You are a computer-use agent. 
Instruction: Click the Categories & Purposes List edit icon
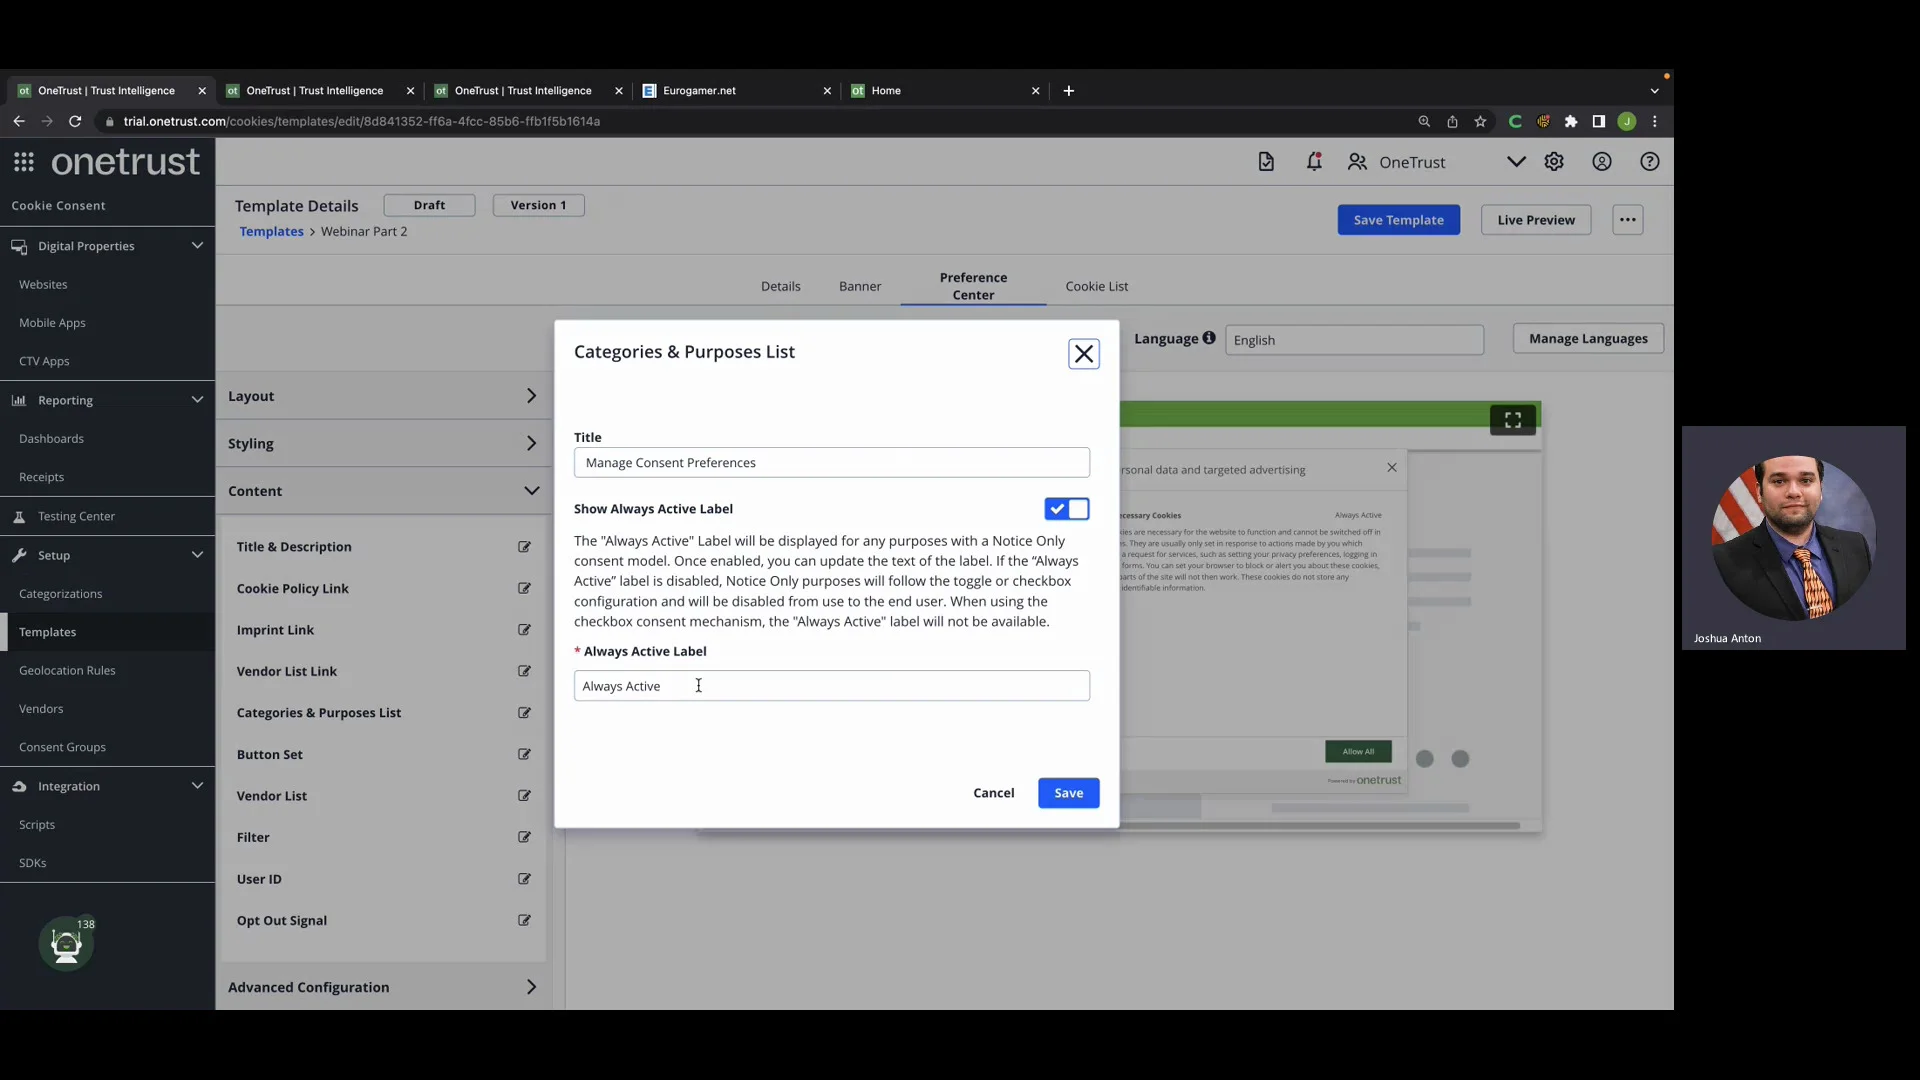pyautogui.click(x=525, y=712)
